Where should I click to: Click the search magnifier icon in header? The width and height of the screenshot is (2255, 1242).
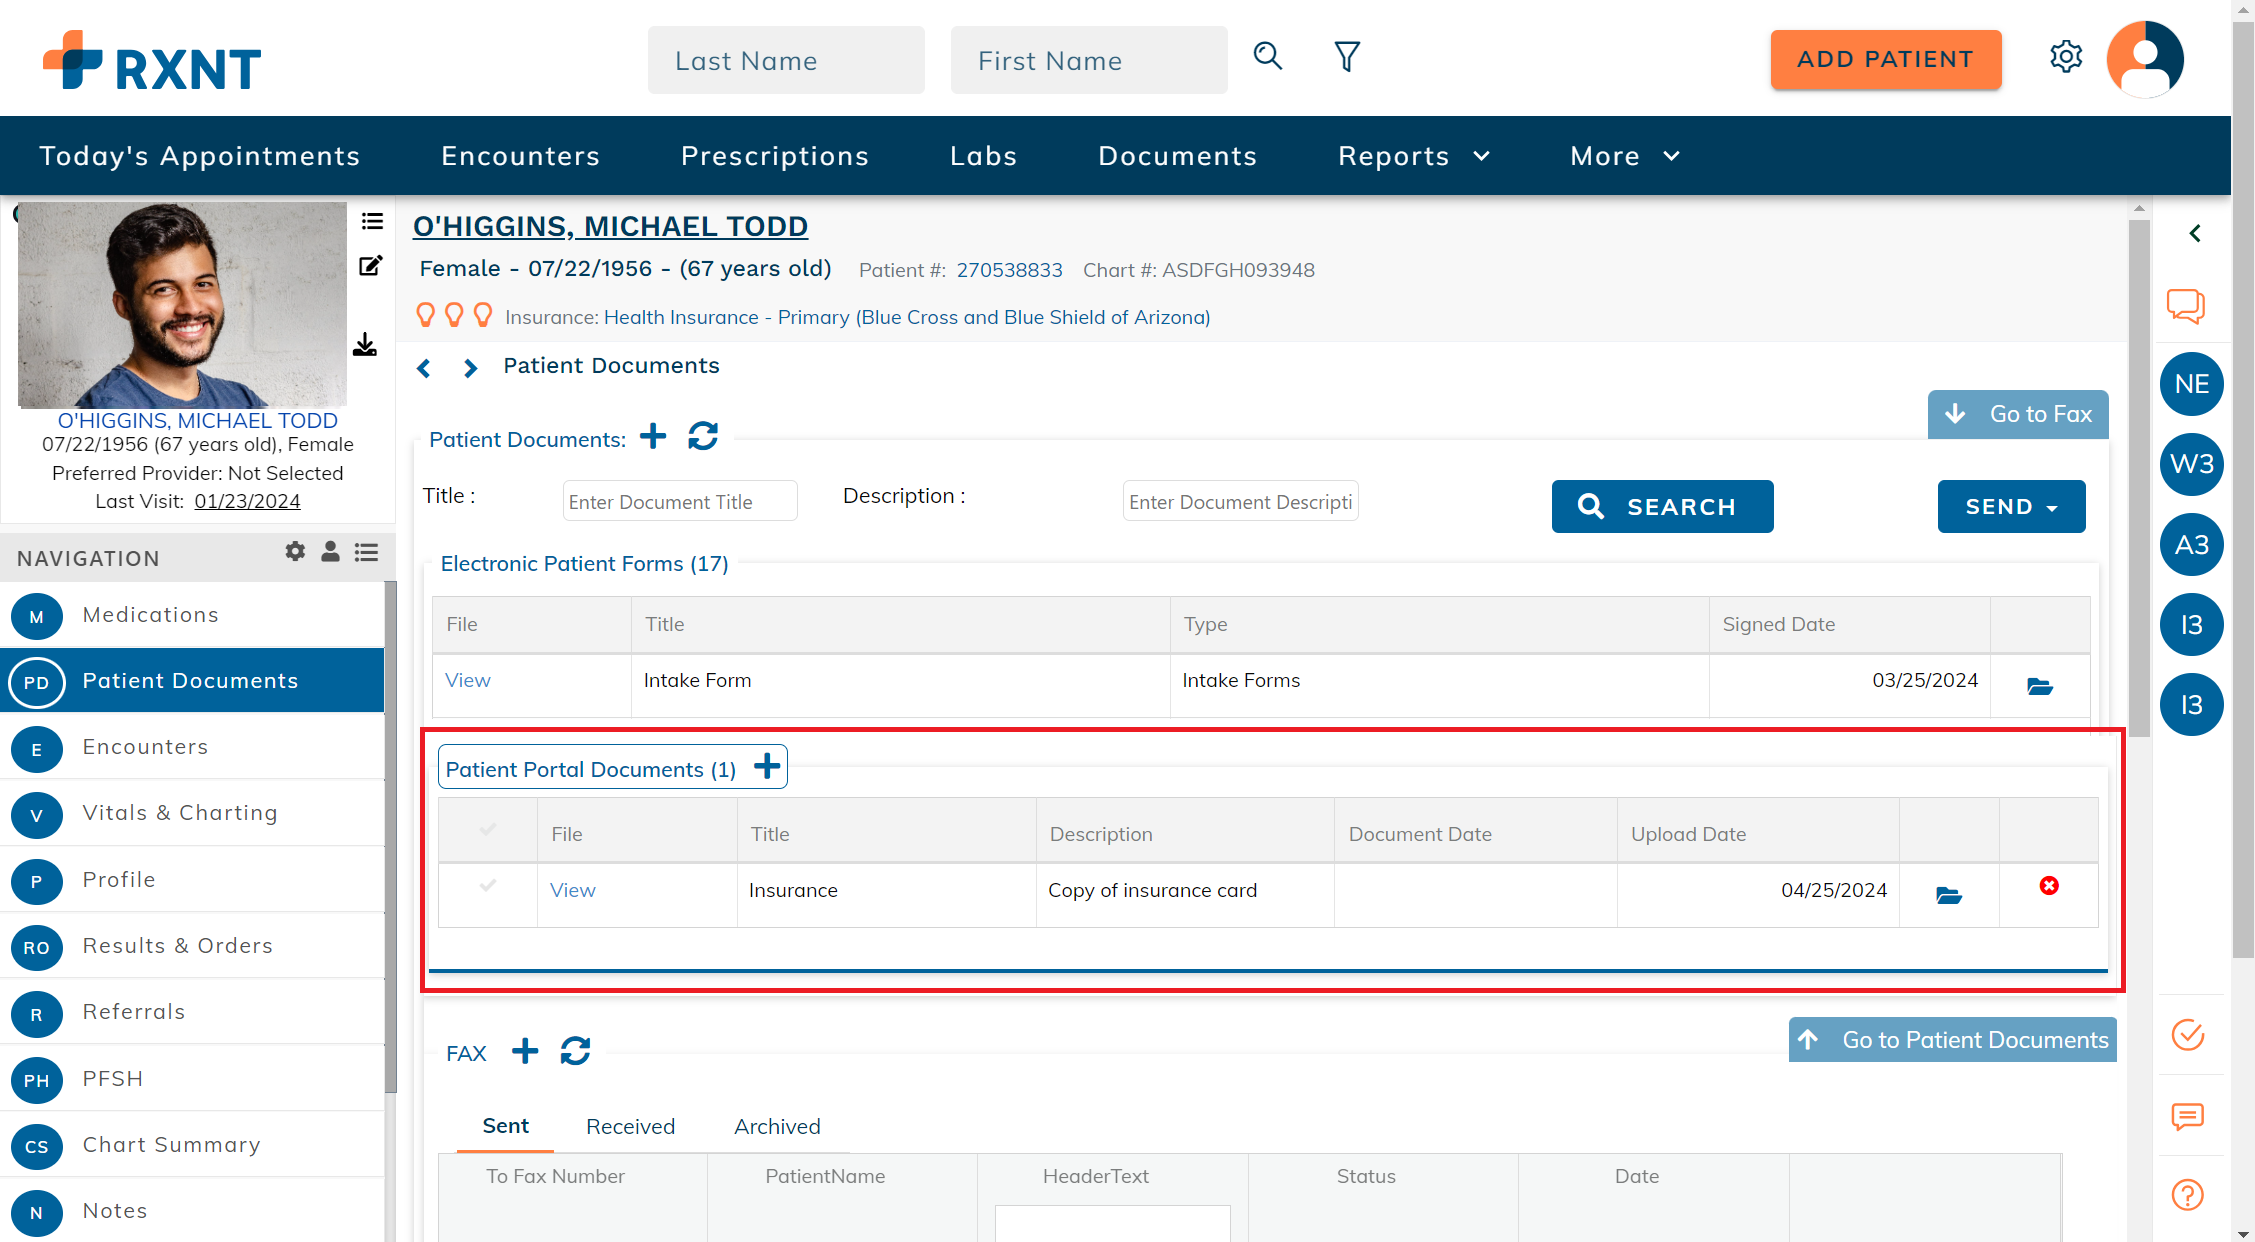(1267, 56)
